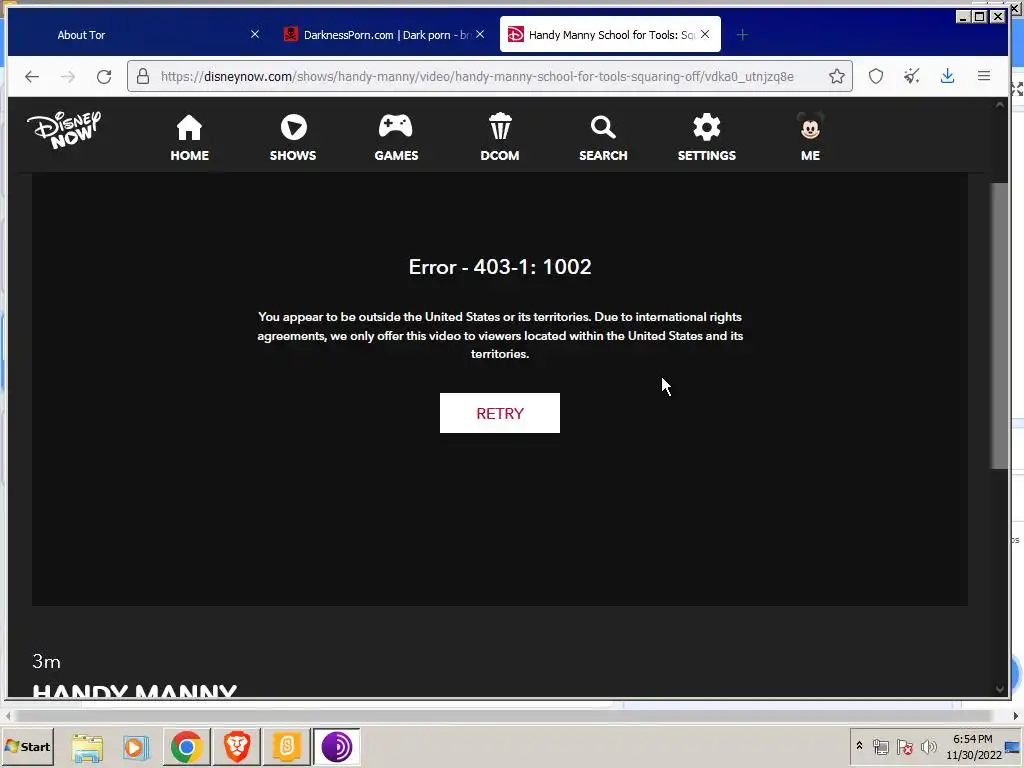
Task: Open the DisneyNOW logo homepage
Action: pos(64,130)
